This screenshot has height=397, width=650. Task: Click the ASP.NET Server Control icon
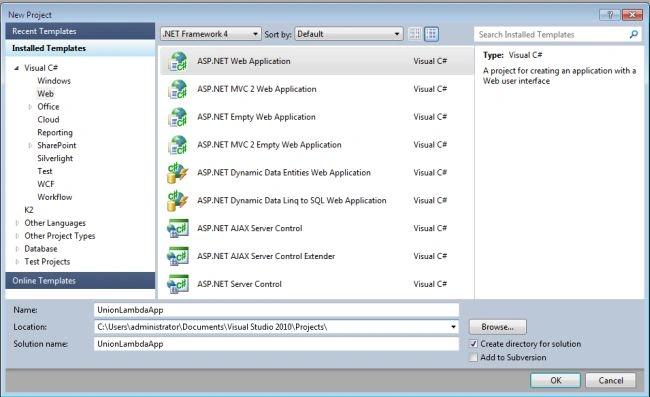(178, 284)
